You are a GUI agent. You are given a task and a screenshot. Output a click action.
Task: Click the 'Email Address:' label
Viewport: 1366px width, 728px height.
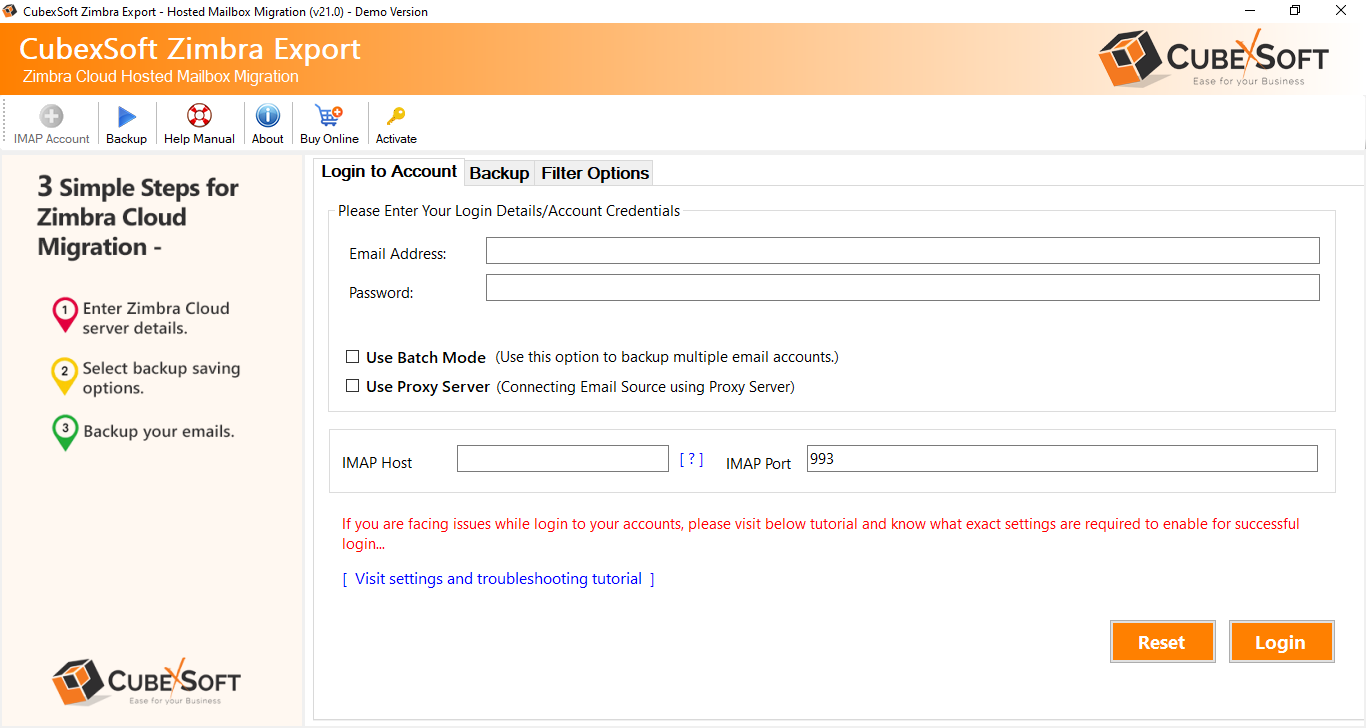[398, 254]
